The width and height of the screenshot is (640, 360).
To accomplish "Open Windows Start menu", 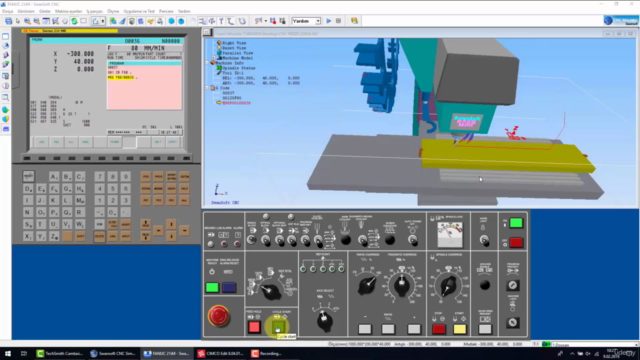I will click(8, 353).
